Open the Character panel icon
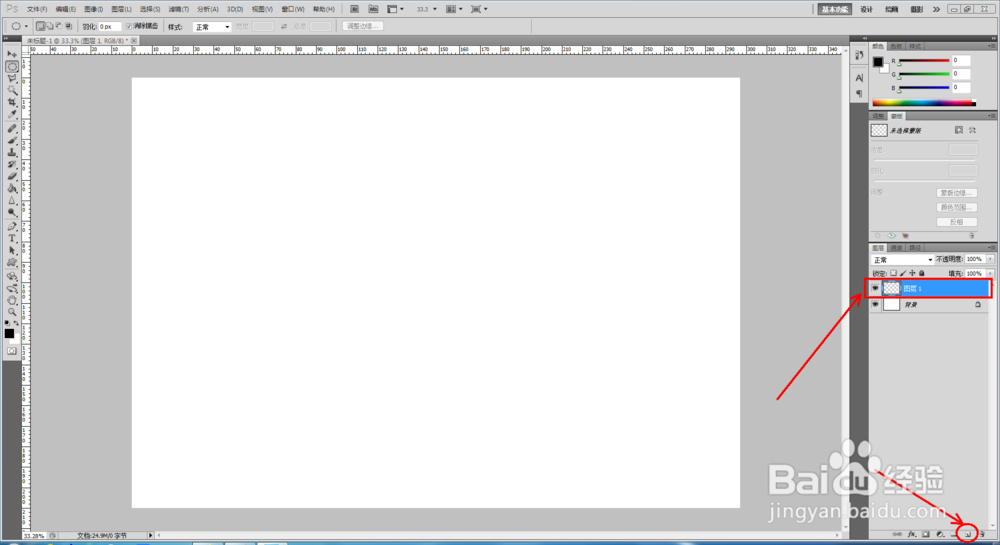This screenshot has width=1000, height=545. click(859, 78)
